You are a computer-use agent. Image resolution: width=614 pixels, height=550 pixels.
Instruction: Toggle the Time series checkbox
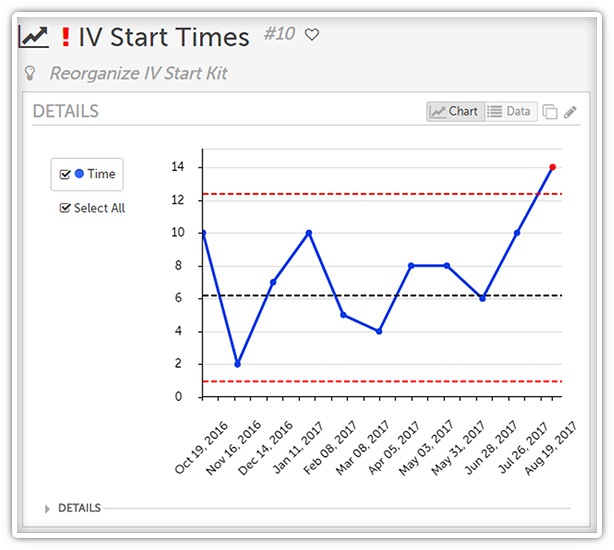(x=66, y=174)
